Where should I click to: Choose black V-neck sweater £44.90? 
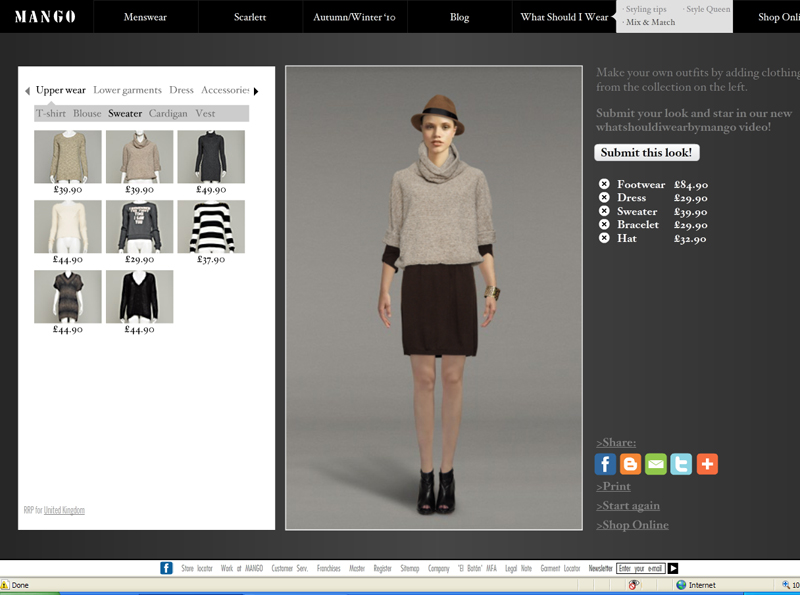140,296
